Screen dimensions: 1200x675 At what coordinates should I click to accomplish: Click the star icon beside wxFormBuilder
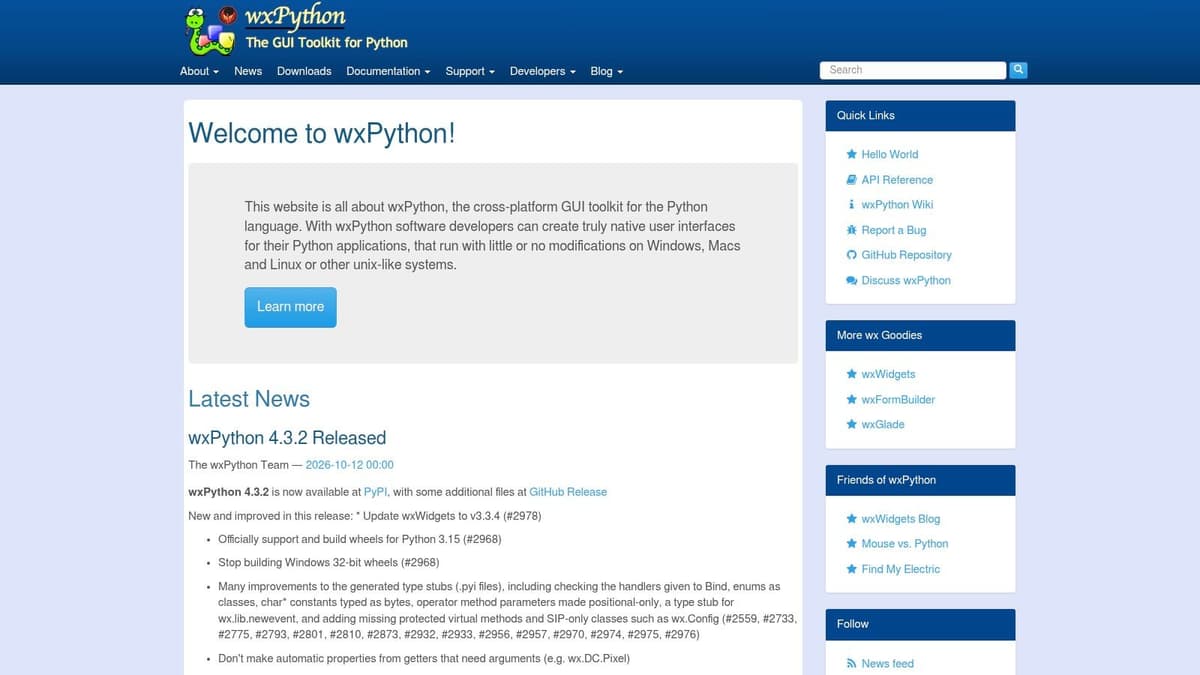pyautogui.click(x=852, y=399)
